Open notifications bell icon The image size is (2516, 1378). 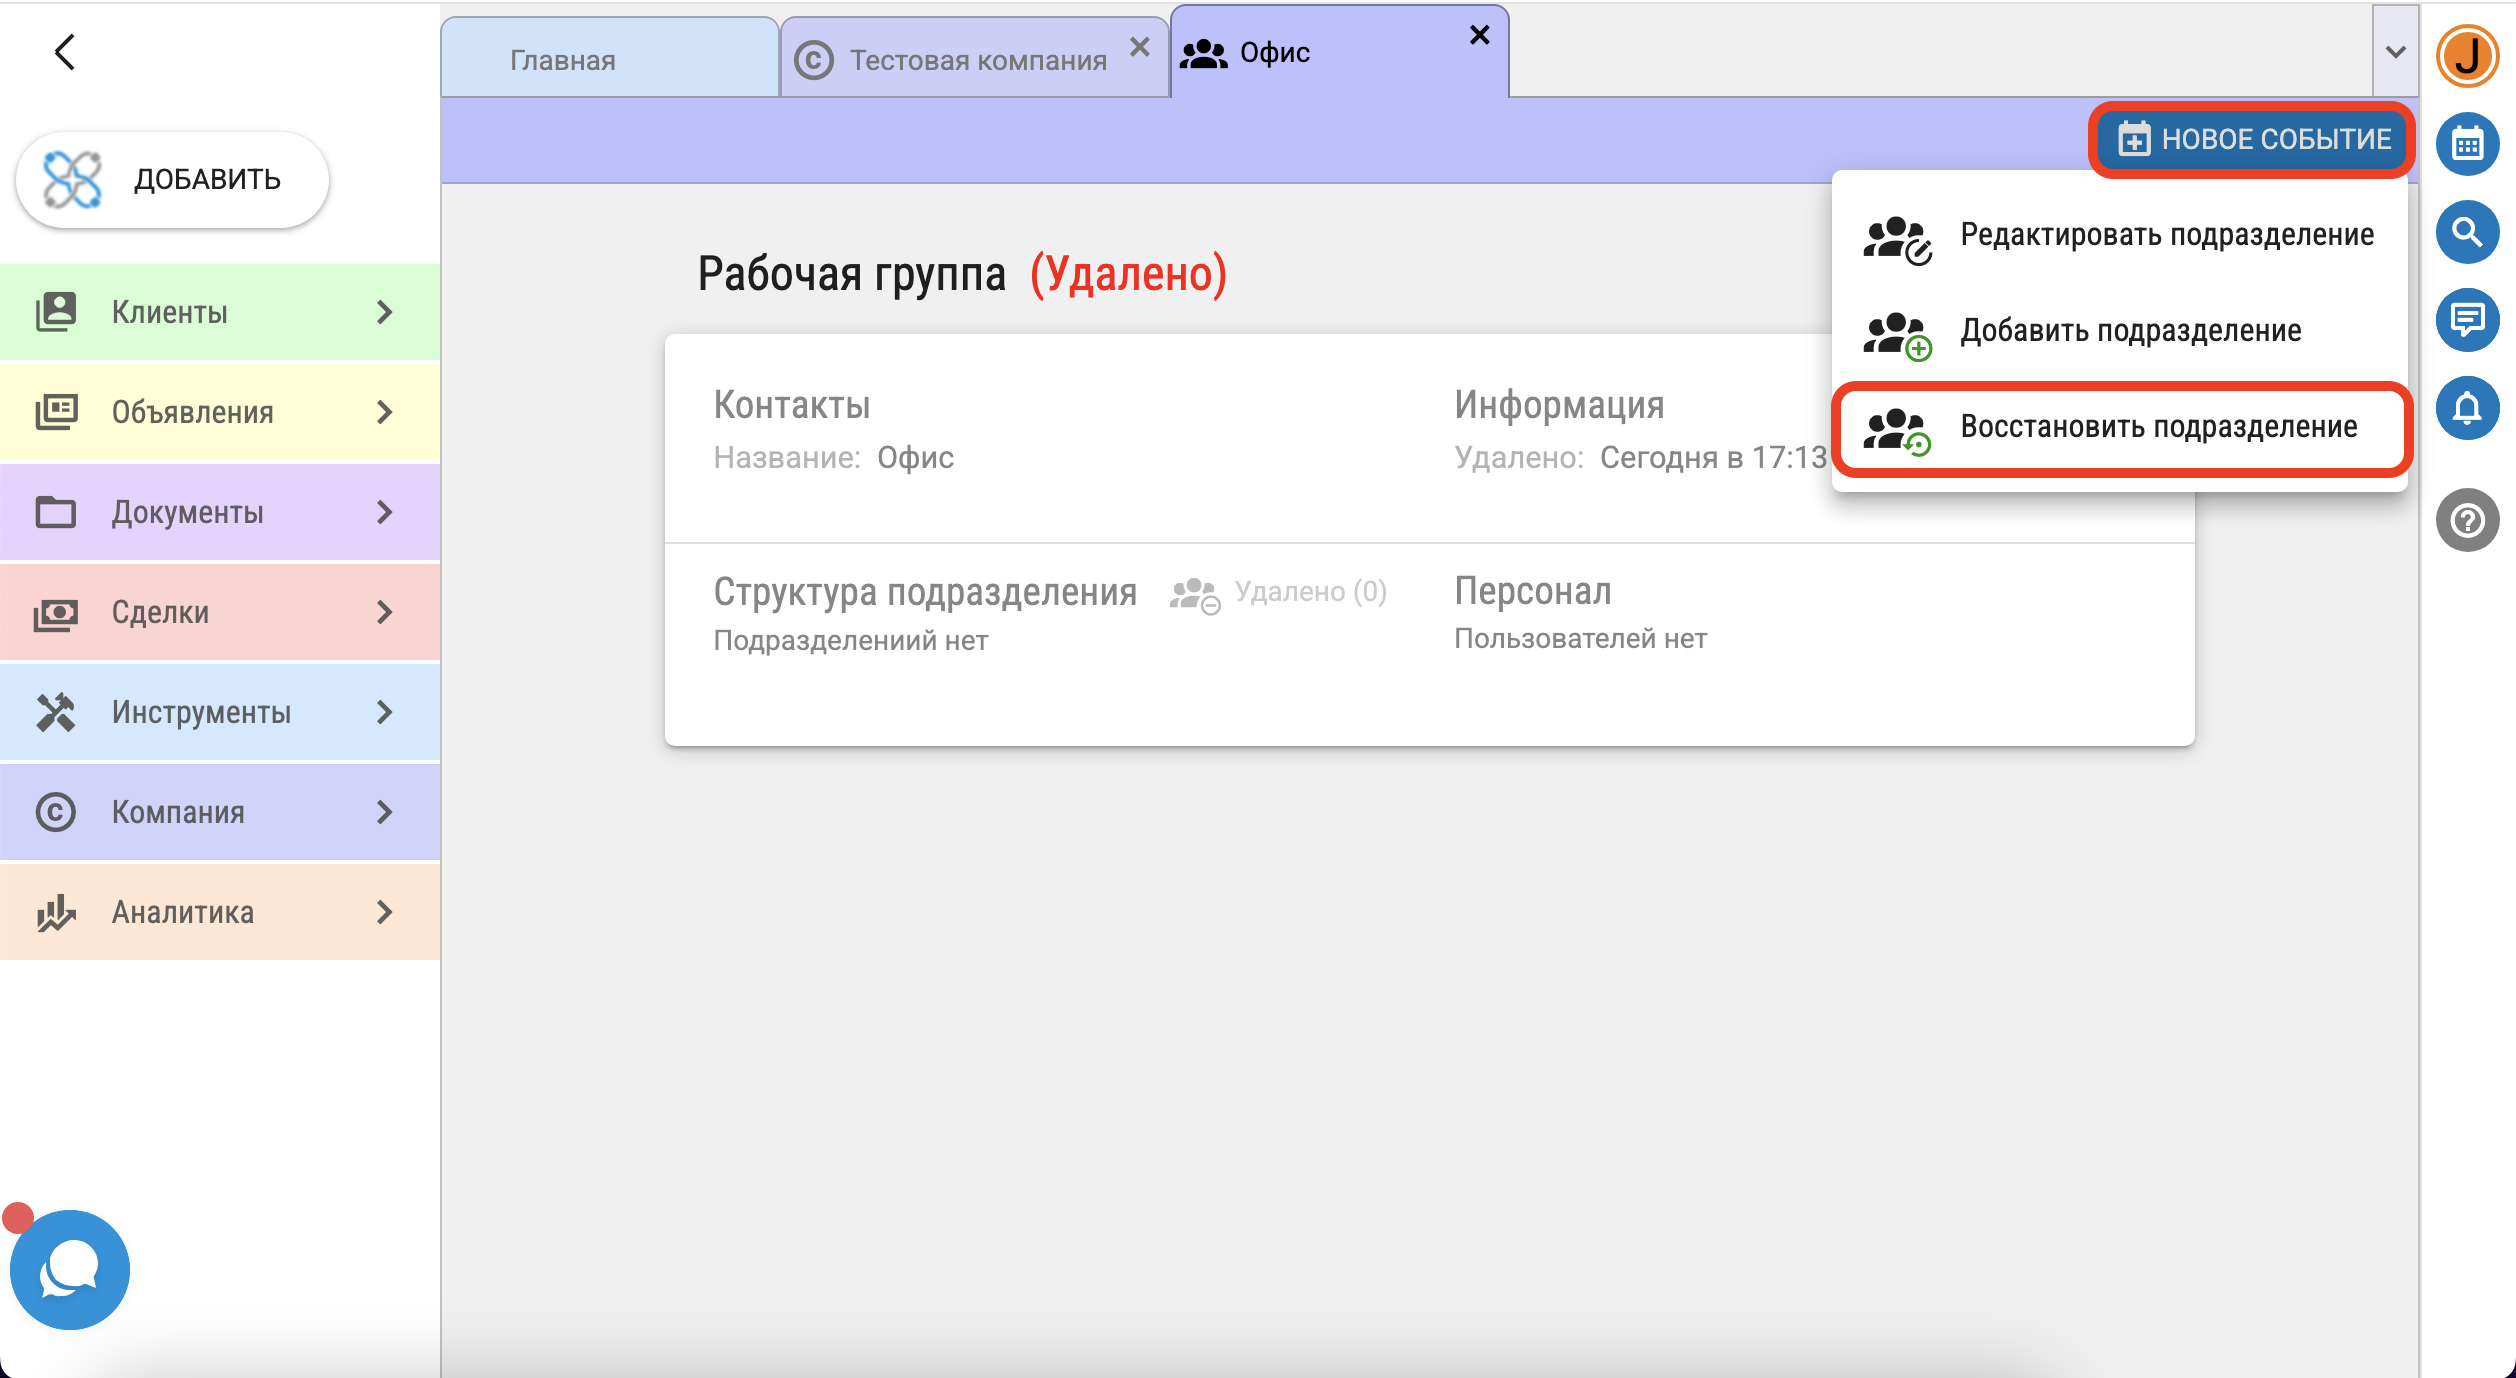[x=2467, y=408]
